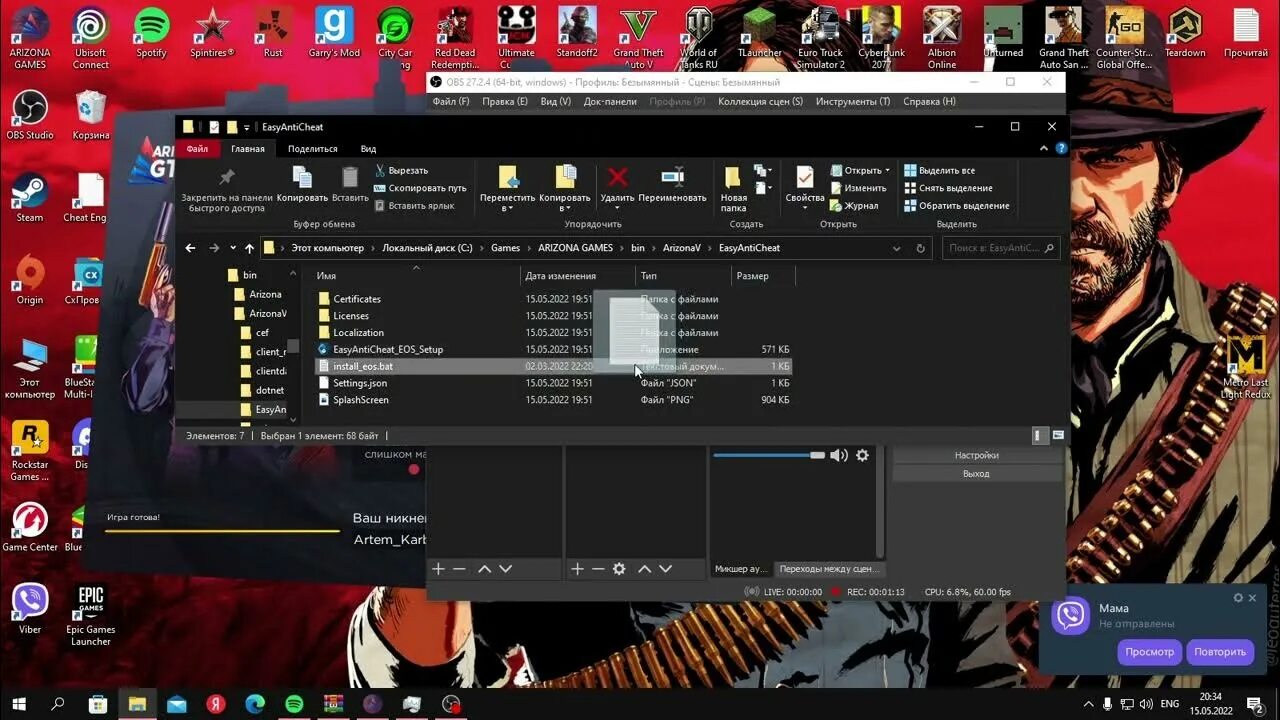Open OBS Вид (V) menu
The image size is (1280, 720).
[556, 102]
